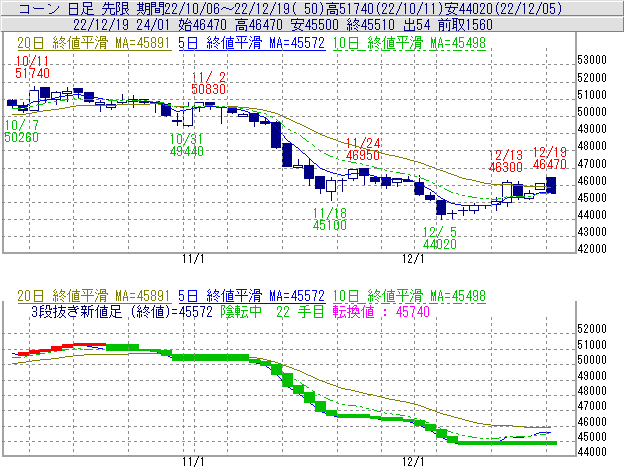
Task: Click the 高51740(22/10/11) header text
Action: click(x=382, y=8)
